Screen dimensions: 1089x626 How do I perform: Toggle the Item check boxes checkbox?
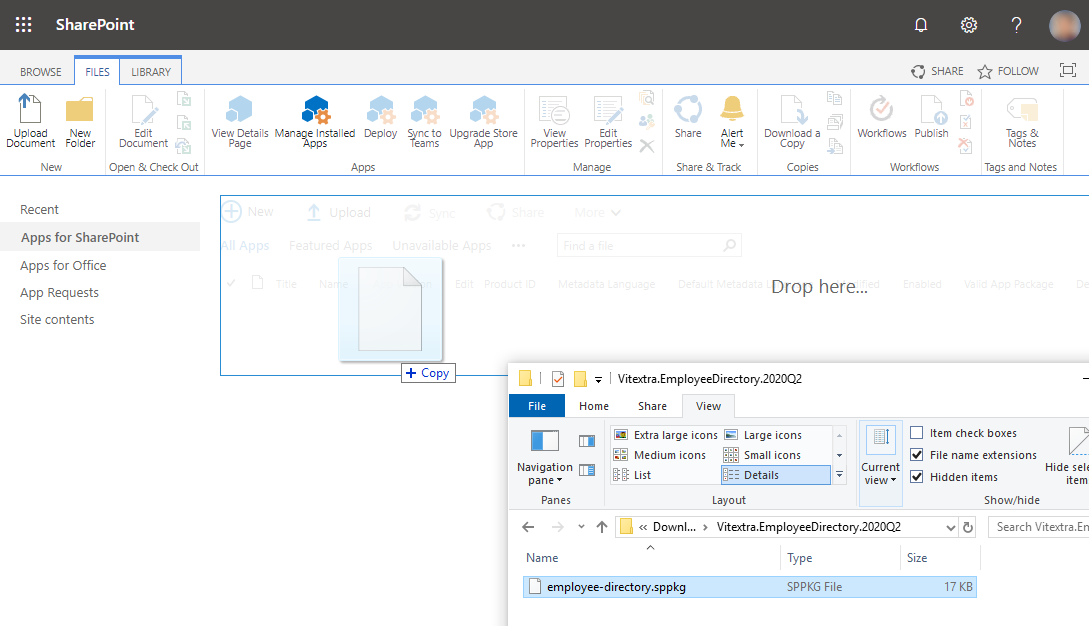(x=917, y=433)
